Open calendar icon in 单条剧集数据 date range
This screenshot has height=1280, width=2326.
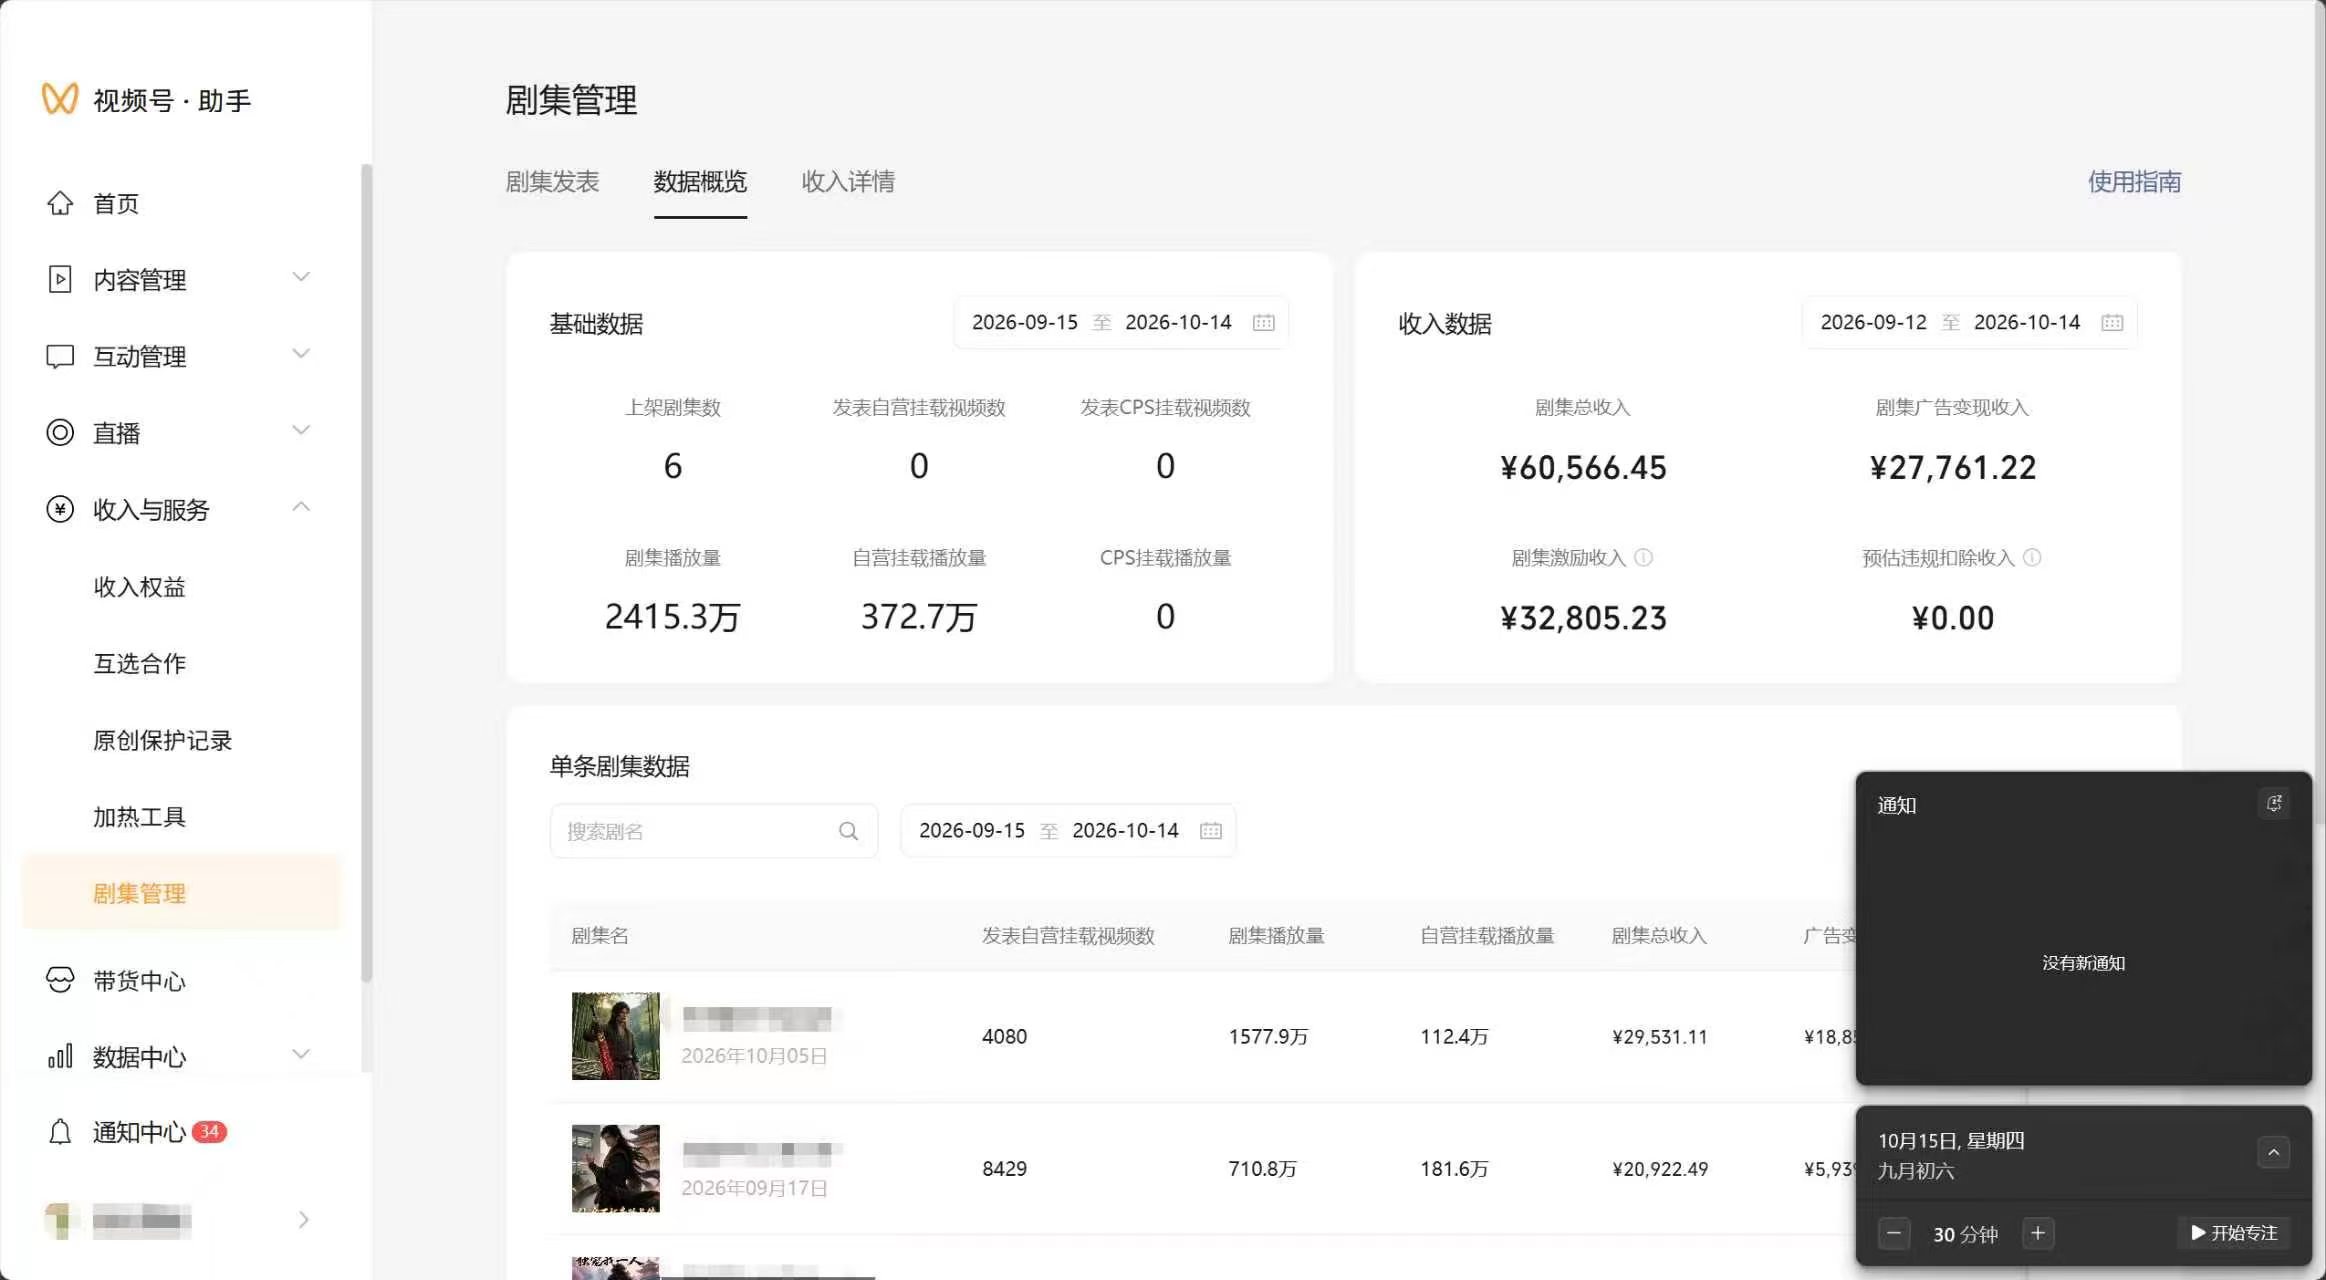click(x=1211, y=830)
